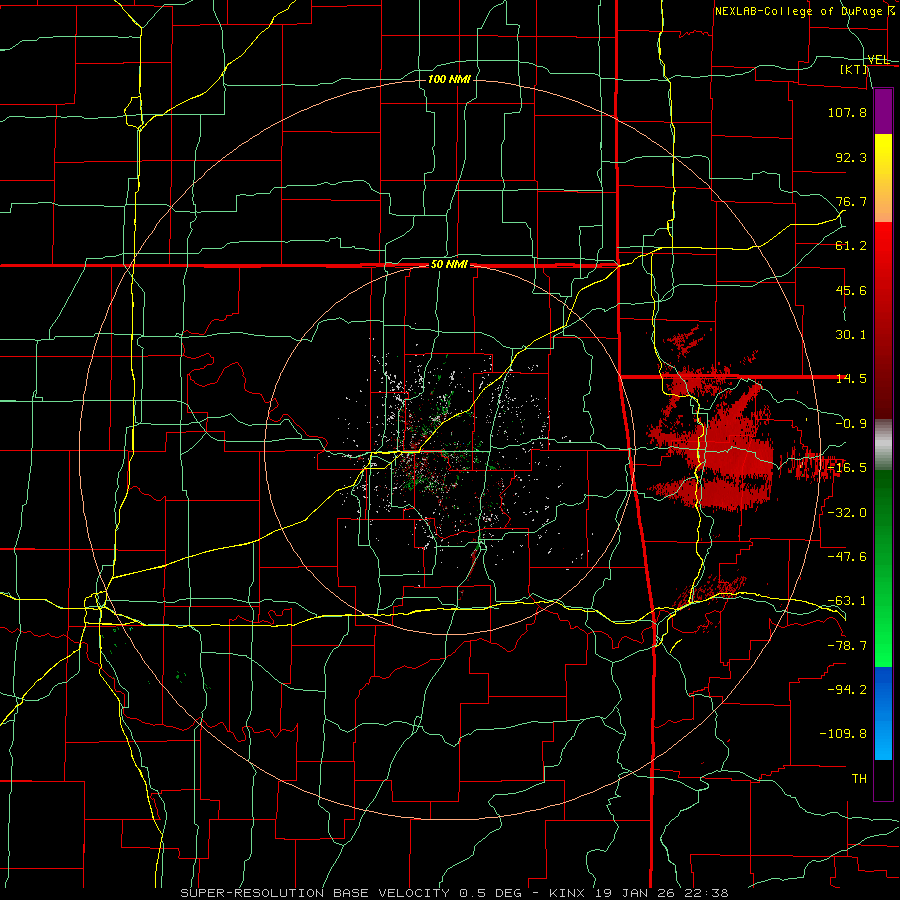Click the -47.6 velocity scale value
This screenshot has width=900, height=900.
tap(847, 556)
